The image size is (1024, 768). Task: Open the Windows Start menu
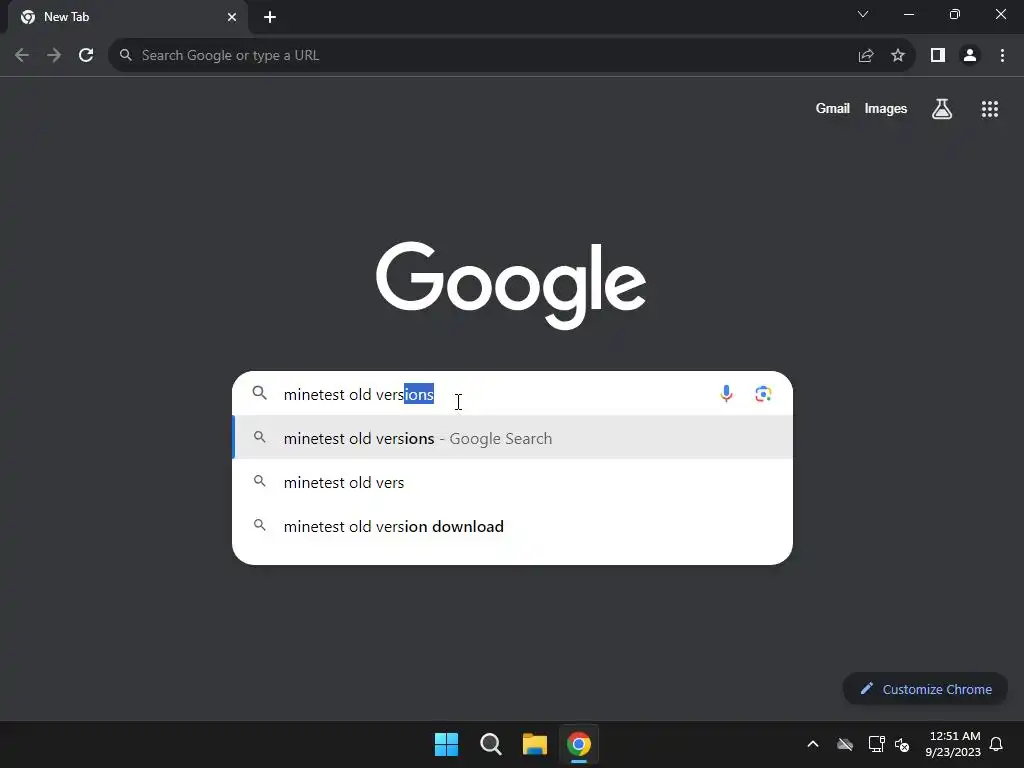447,744
